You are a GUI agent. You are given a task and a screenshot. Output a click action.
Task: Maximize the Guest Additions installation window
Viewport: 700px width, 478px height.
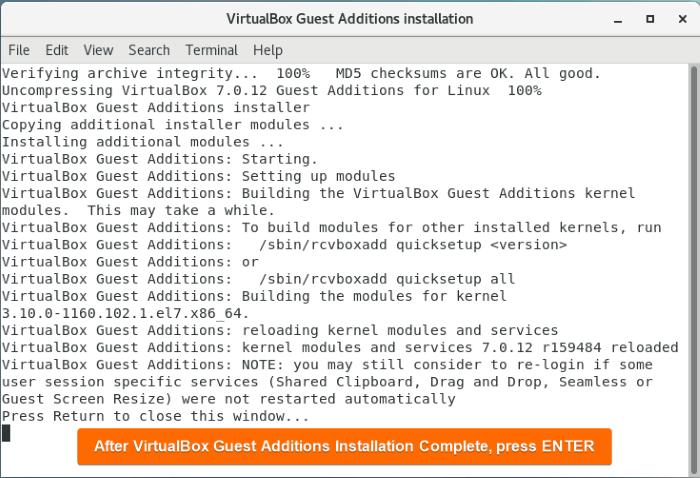650,19
